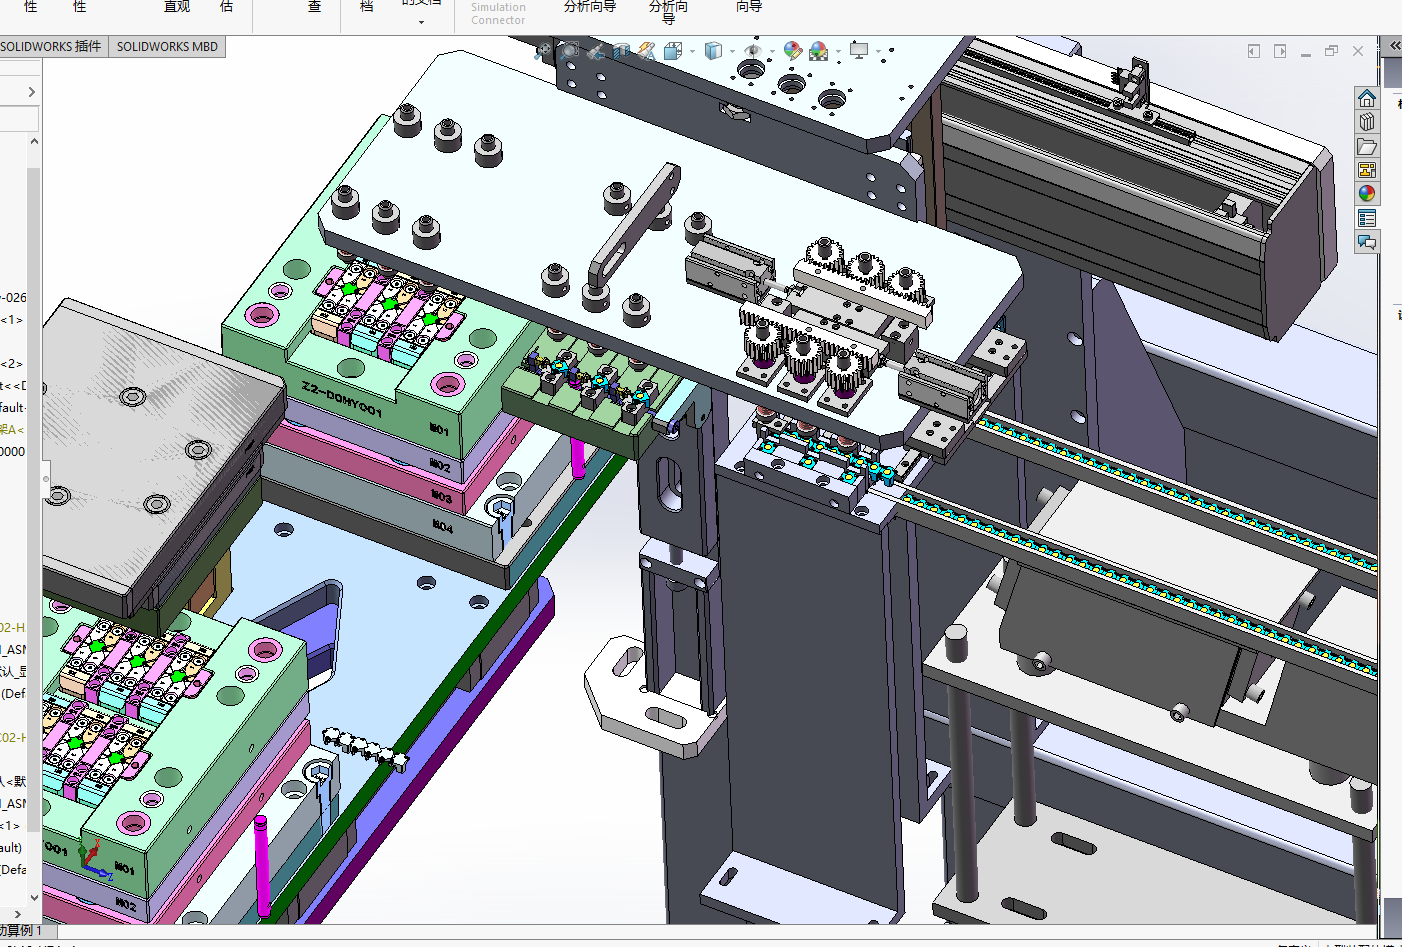Screen dimensions: 1402x947
Task: Click feature tree up arrow
Action: (x=34, y=141)
